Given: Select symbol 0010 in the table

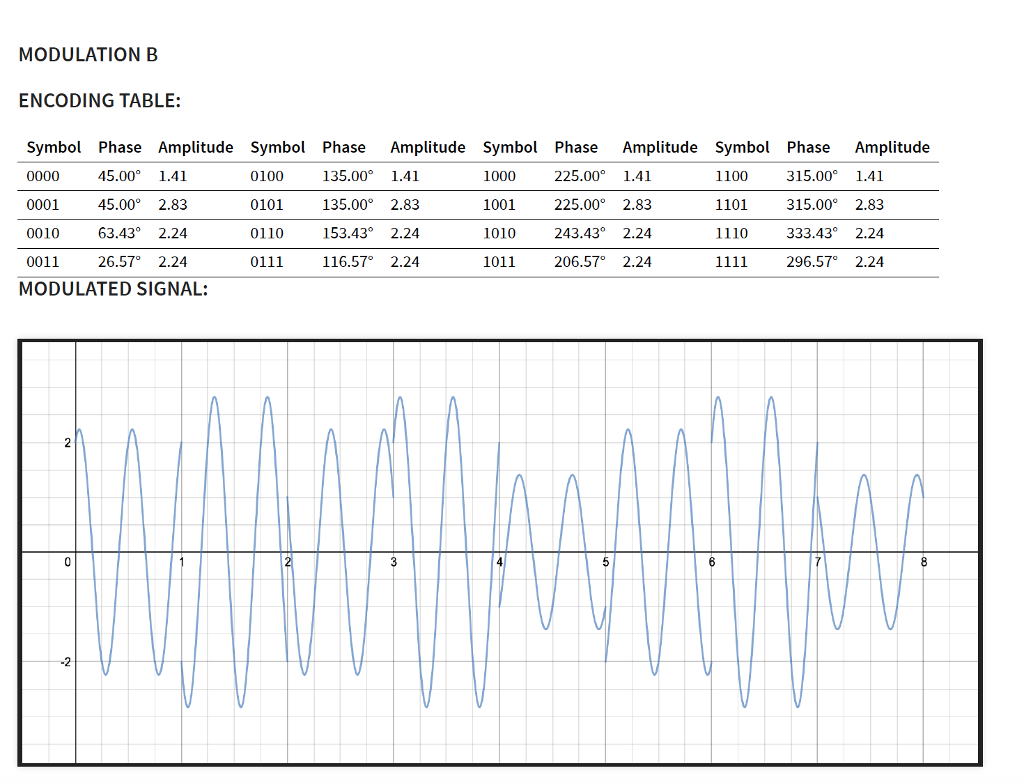Looking at the screenshot, I should [x=43, y=233].
